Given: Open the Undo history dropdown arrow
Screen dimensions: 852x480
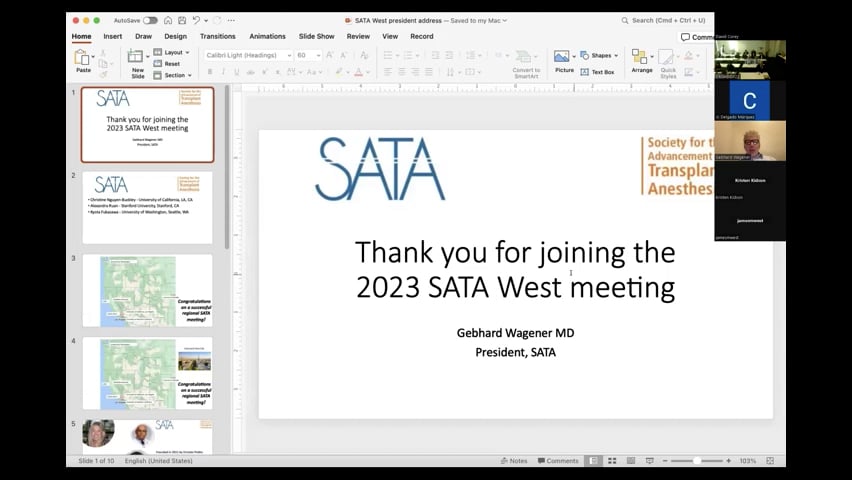Looking at the screenshot, I should [206, 21].
